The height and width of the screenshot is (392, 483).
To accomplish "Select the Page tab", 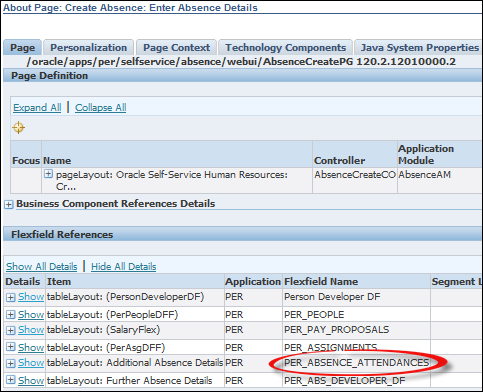I will coord(22,48).
